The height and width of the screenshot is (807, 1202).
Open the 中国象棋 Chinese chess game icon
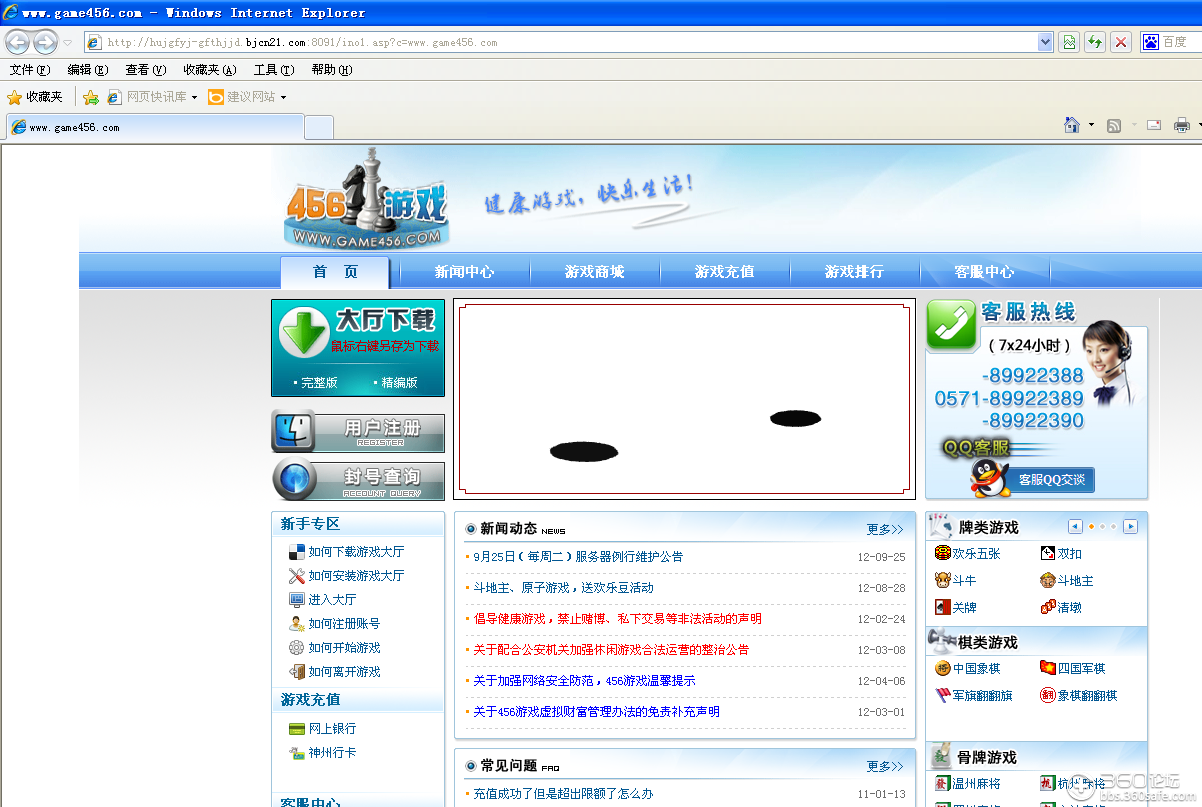[x=940, y=667]
